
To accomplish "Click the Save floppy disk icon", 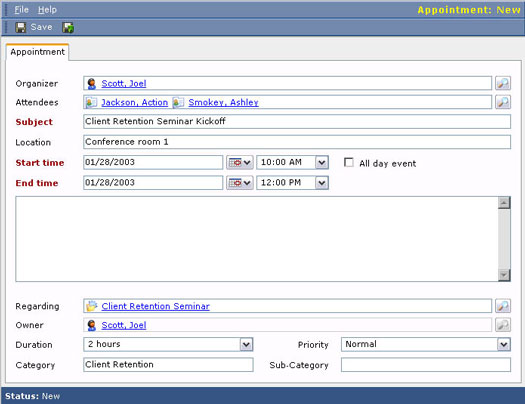I will point(20,27).
